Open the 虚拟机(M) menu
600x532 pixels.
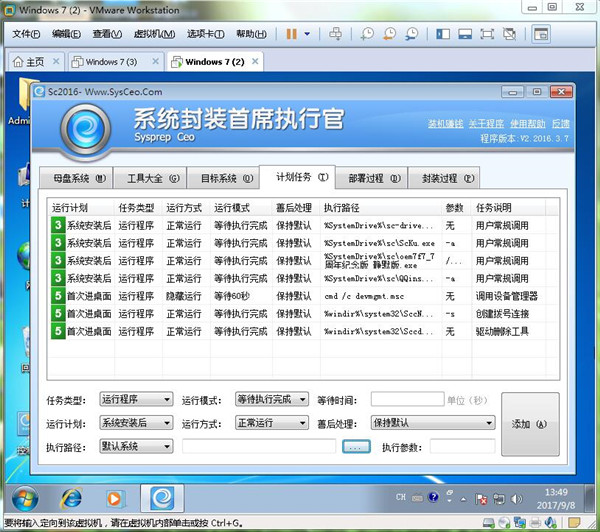(x=154, y=34)
